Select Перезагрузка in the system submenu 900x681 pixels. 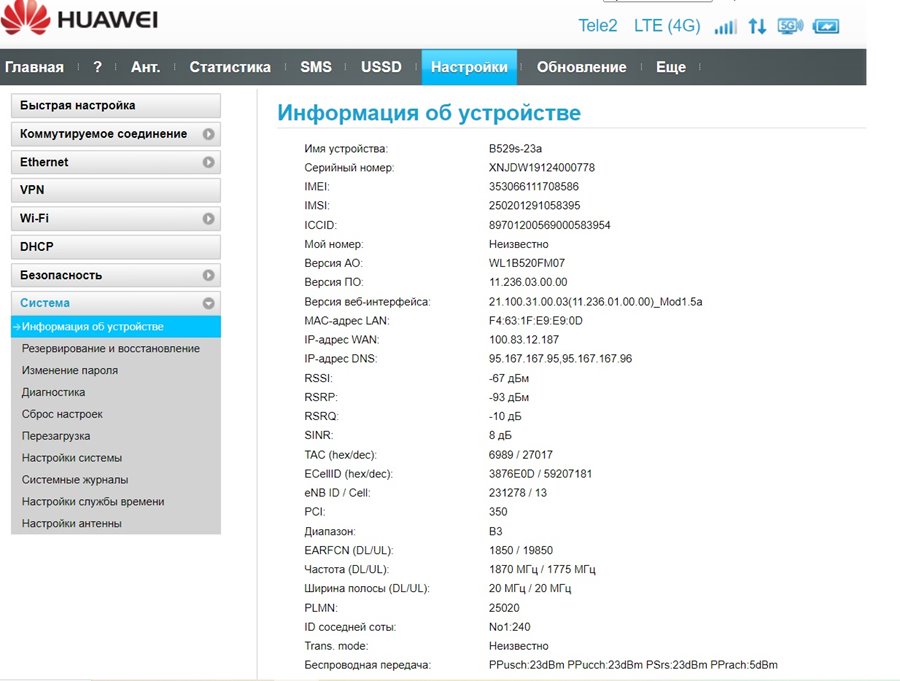click(56, 436)
